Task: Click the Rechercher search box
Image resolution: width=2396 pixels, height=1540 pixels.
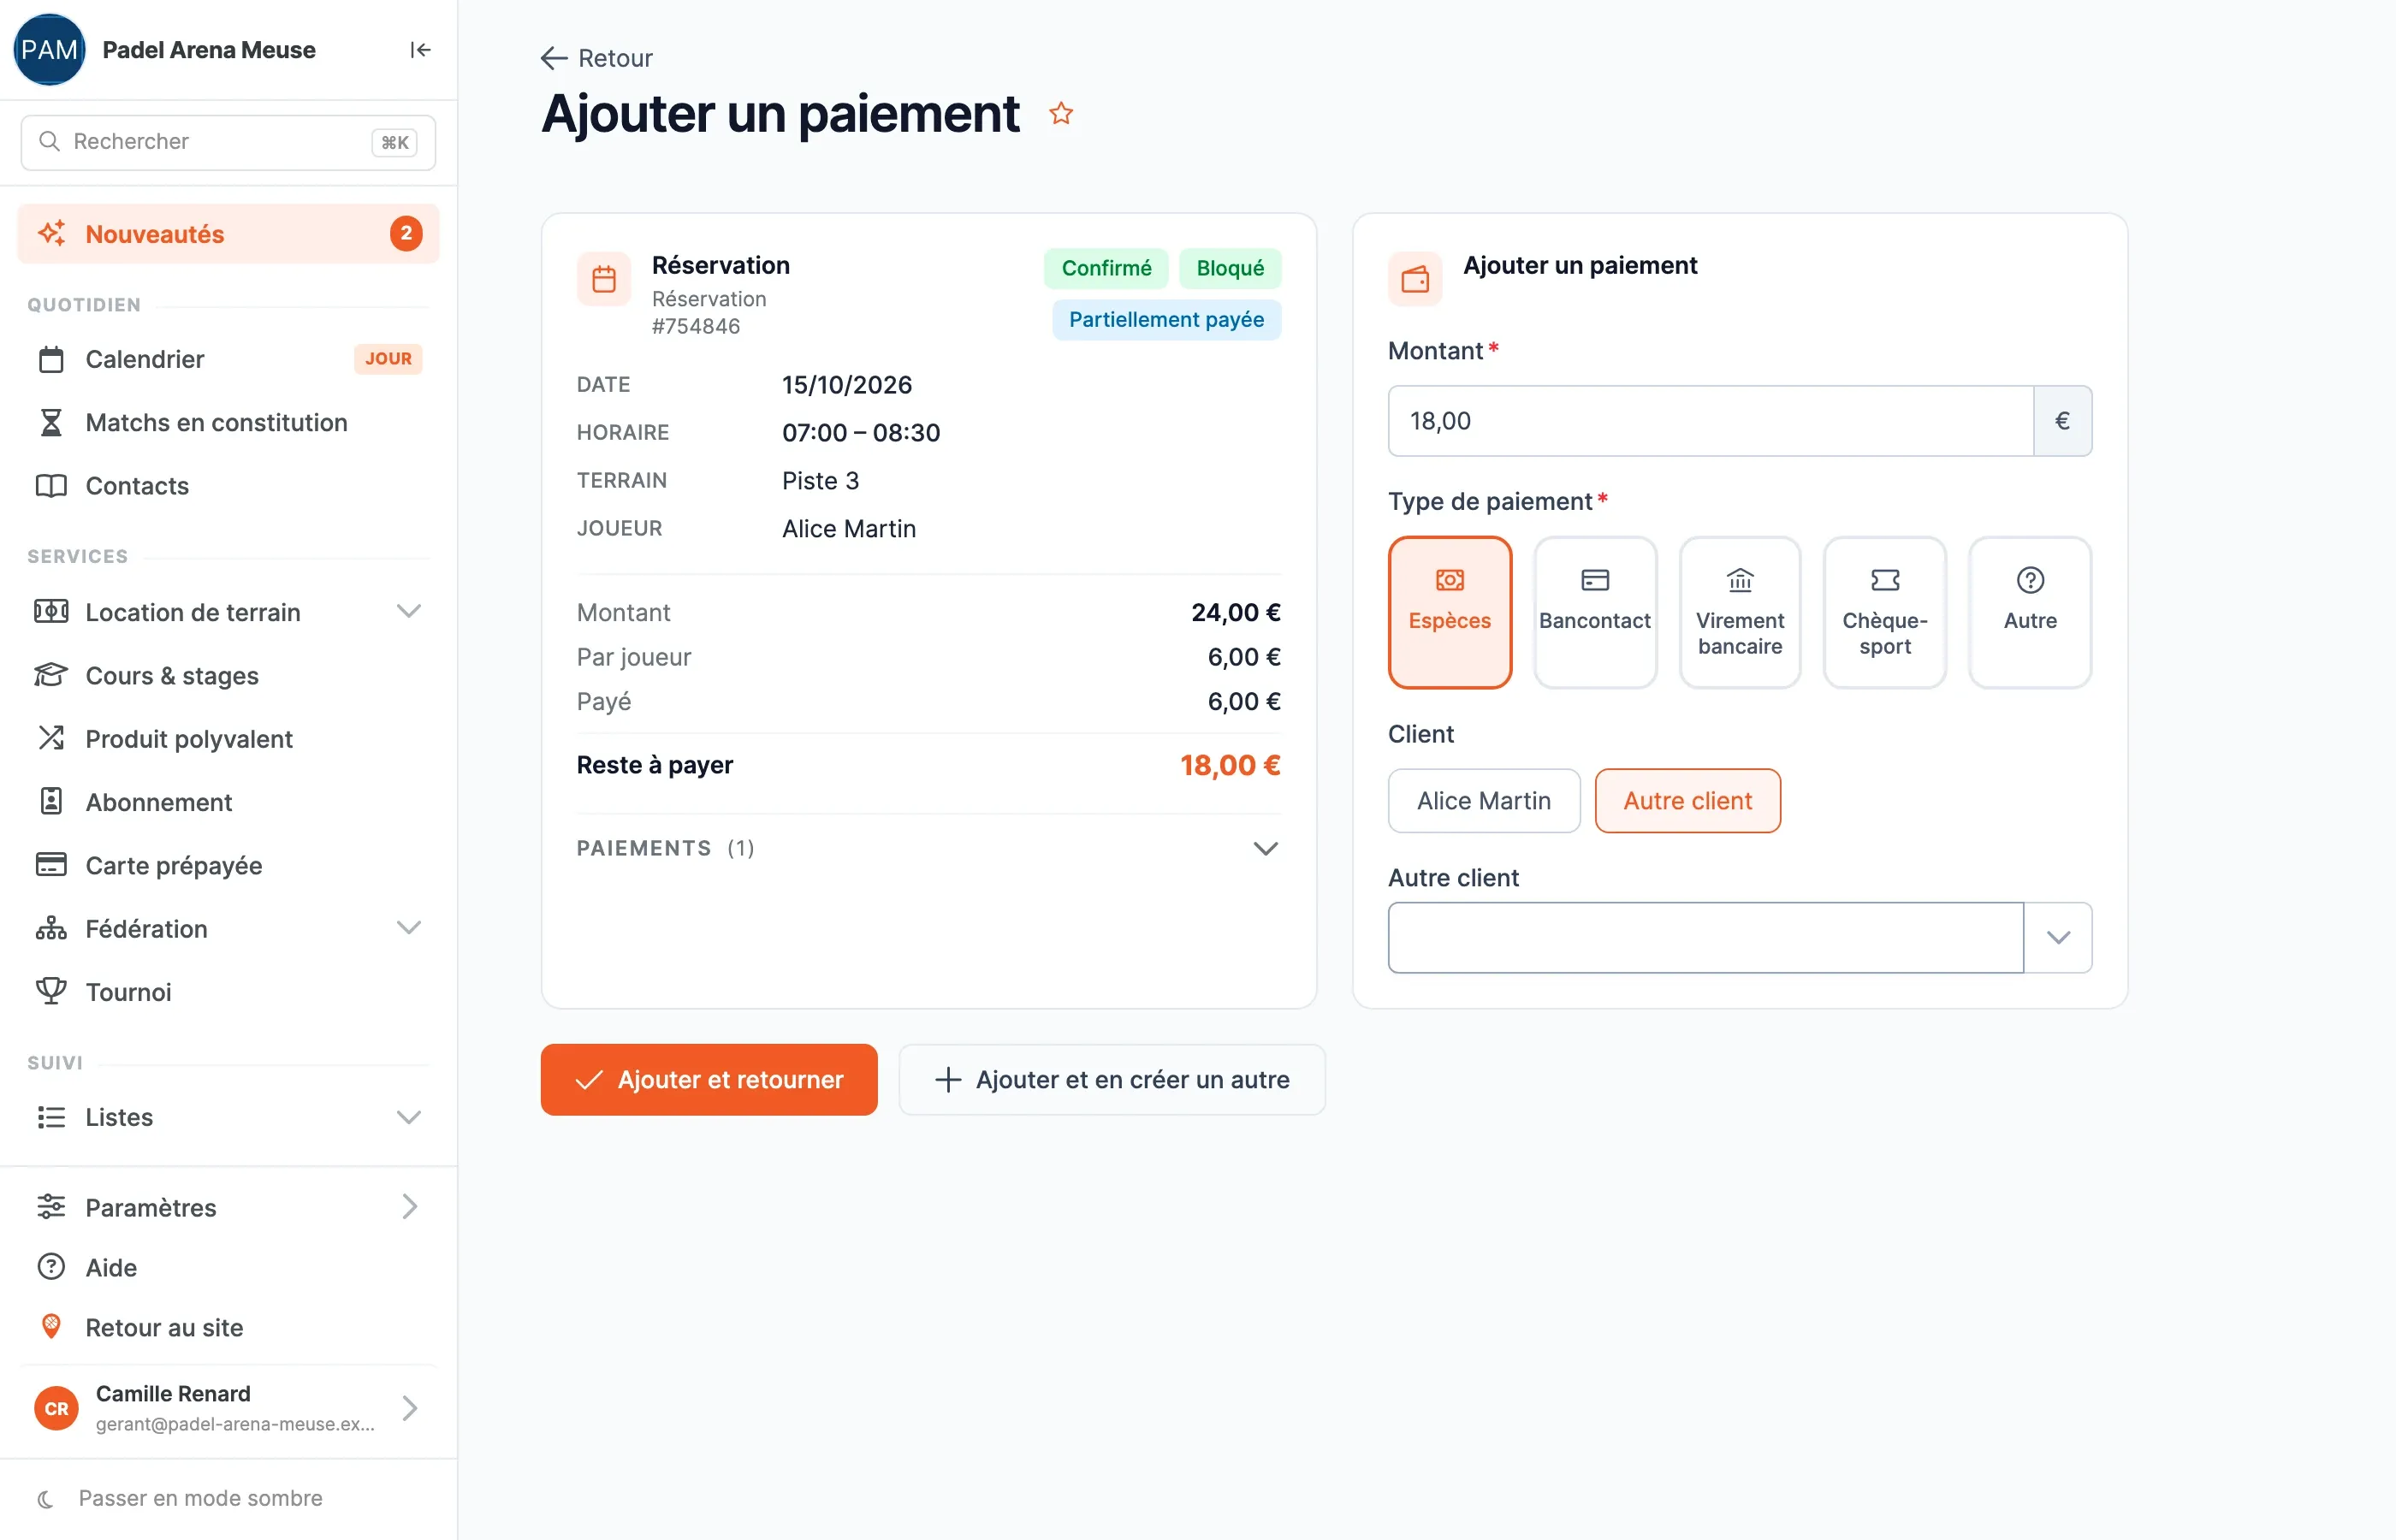Action: (x=228, y=142)
